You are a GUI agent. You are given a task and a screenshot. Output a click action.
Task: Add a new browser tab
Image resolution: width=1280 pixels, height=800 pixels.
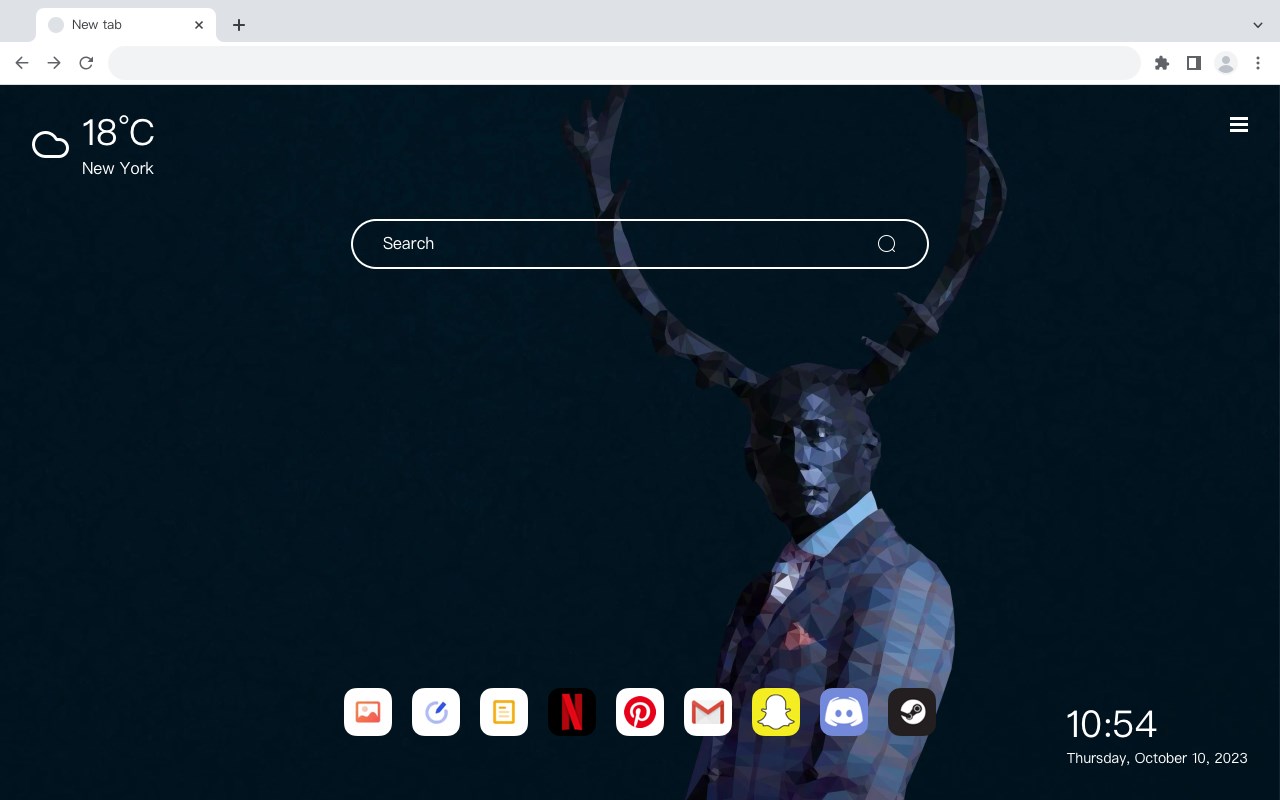pos(239,25)
